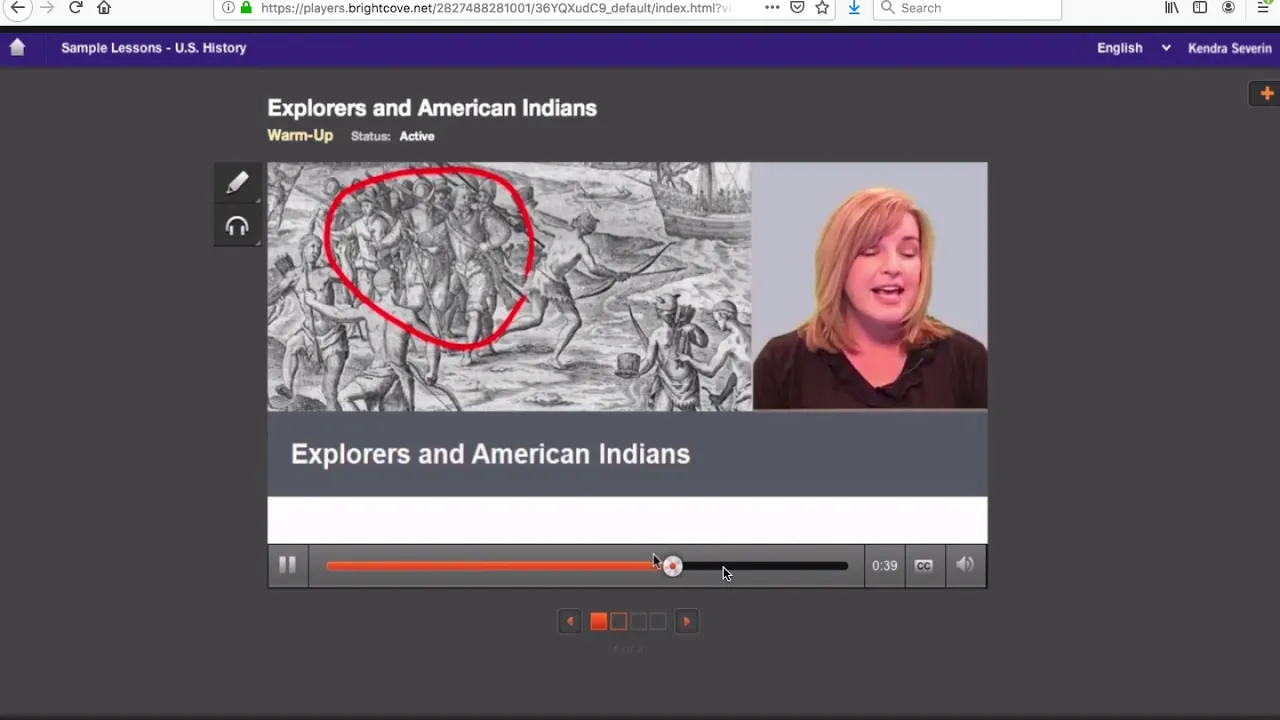
Task: Click the orange plus icon at right edge
Action: point(1266,93)
